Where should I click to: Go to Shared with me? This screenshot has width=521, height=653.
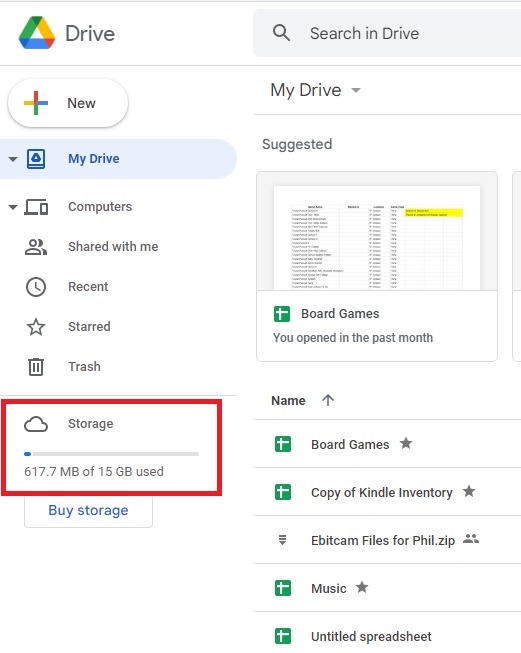point(113,247)
